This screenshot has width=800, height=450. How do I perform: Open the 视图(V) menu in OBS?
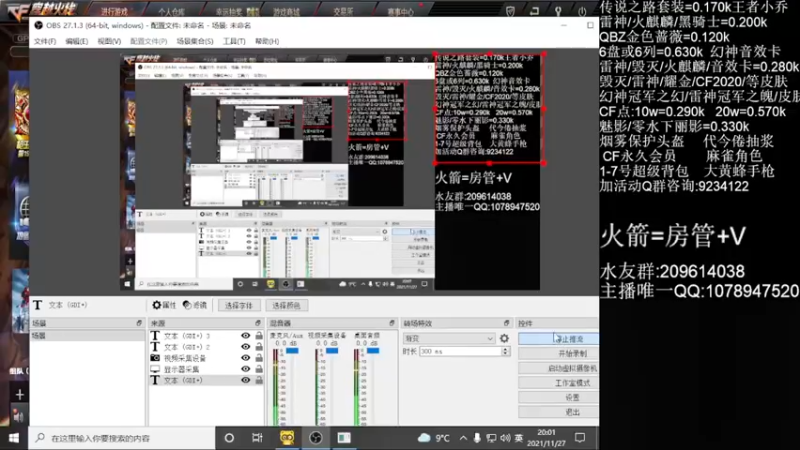109,41
